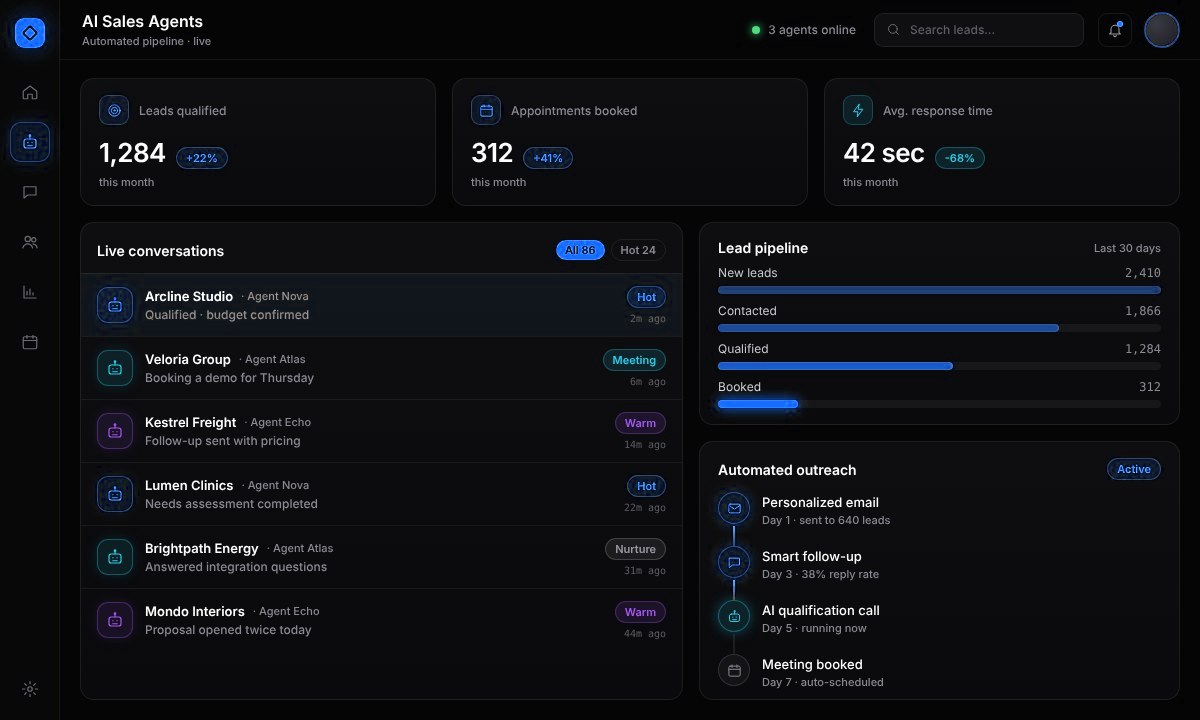Open the Kestrel Freight conversation name
1200x720 pixels.
click(191, 422)
